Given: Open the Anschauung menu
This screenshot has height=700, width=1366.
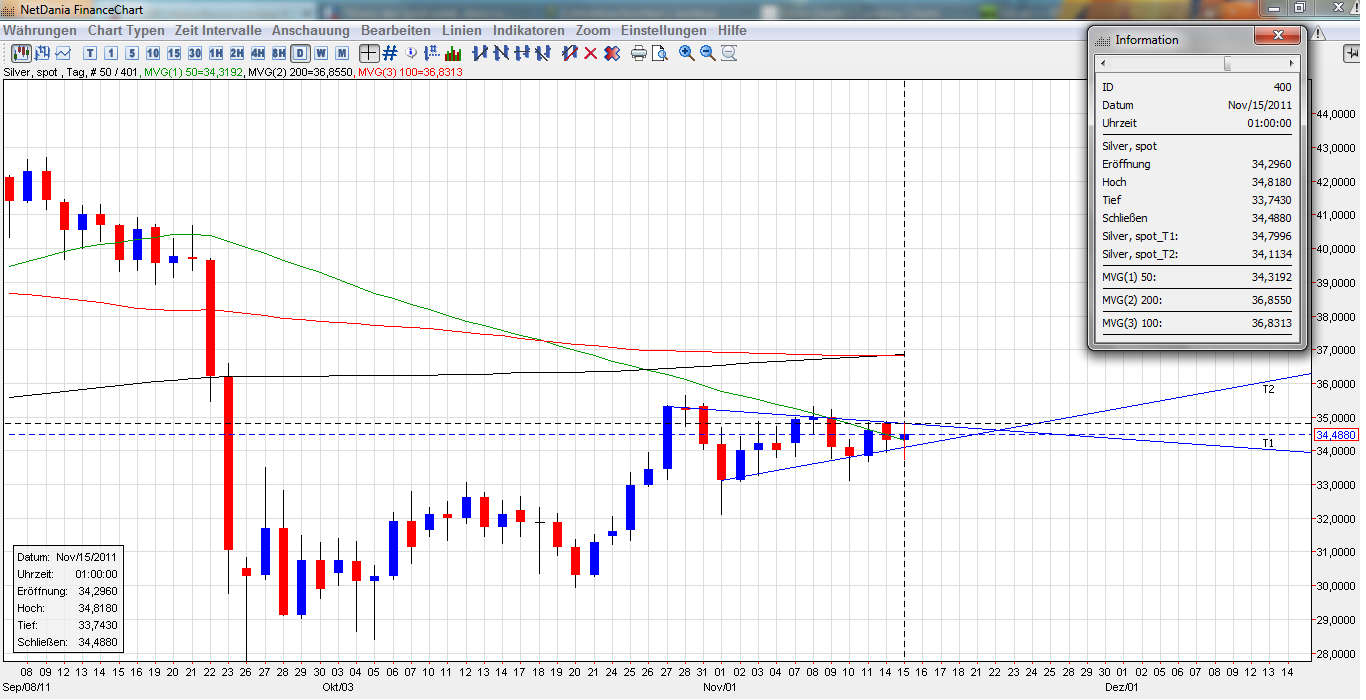Looking at the screenshot, I should [x=311, y=31].
